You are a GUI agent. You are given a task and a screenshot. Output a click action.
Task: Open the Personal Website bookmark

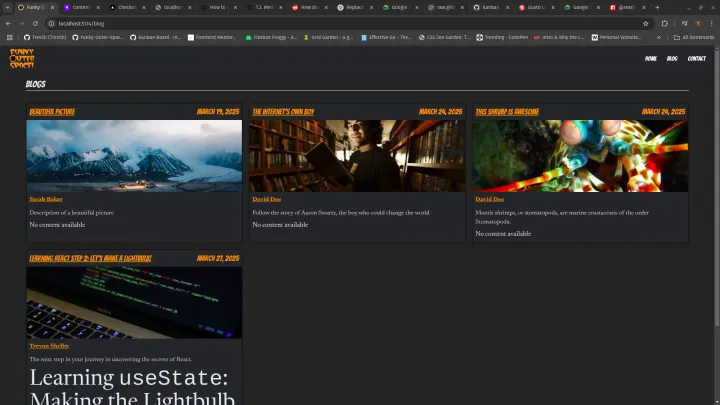pyautogui.click(x=616, y=37)
